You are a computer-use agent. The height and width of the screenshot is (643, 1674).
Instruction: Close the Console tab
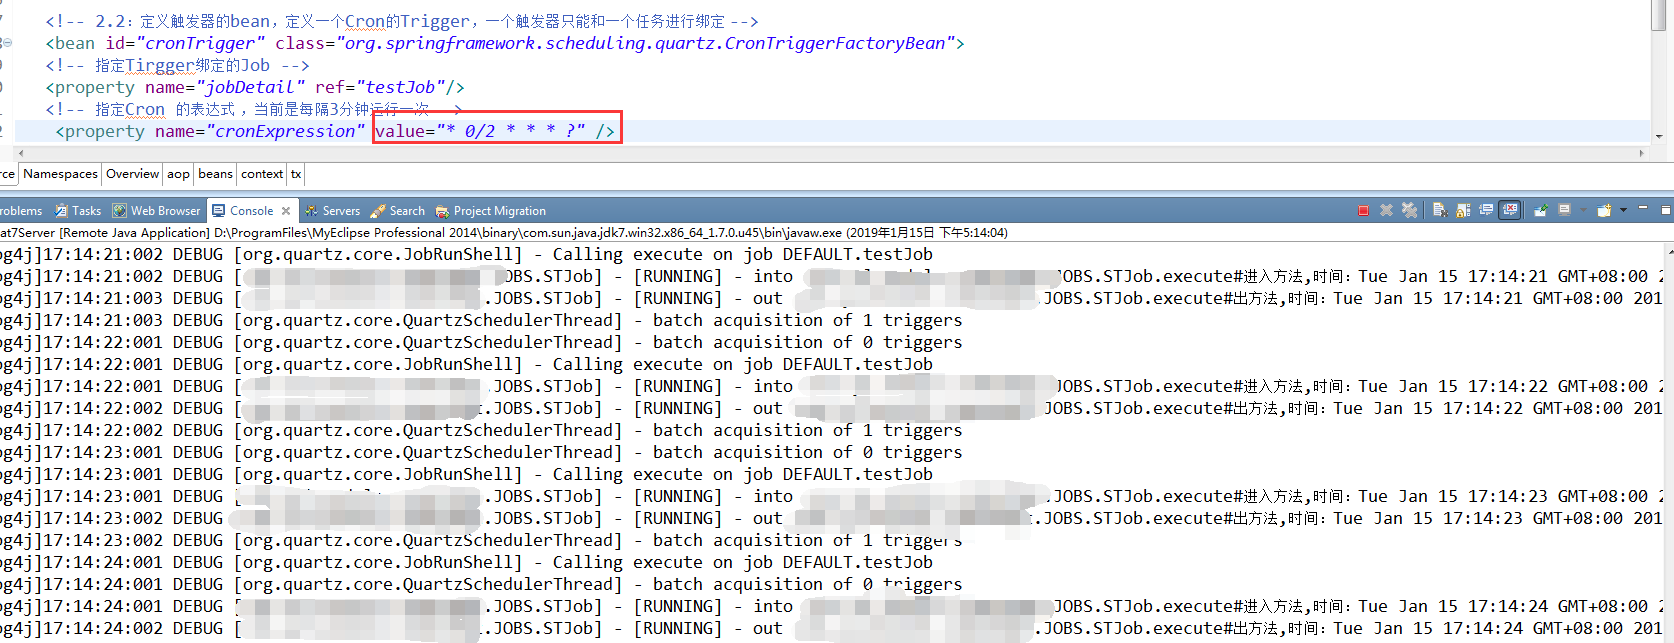click(x=286, y=211)
